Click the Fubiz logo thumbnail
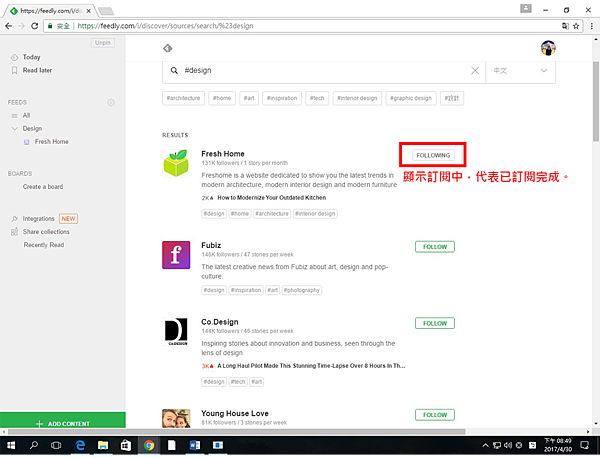 176,255
